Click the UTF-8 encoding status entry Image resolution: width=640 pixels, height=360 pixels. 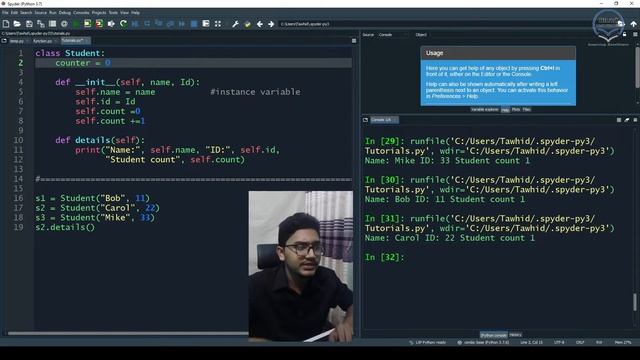[559, 342]
